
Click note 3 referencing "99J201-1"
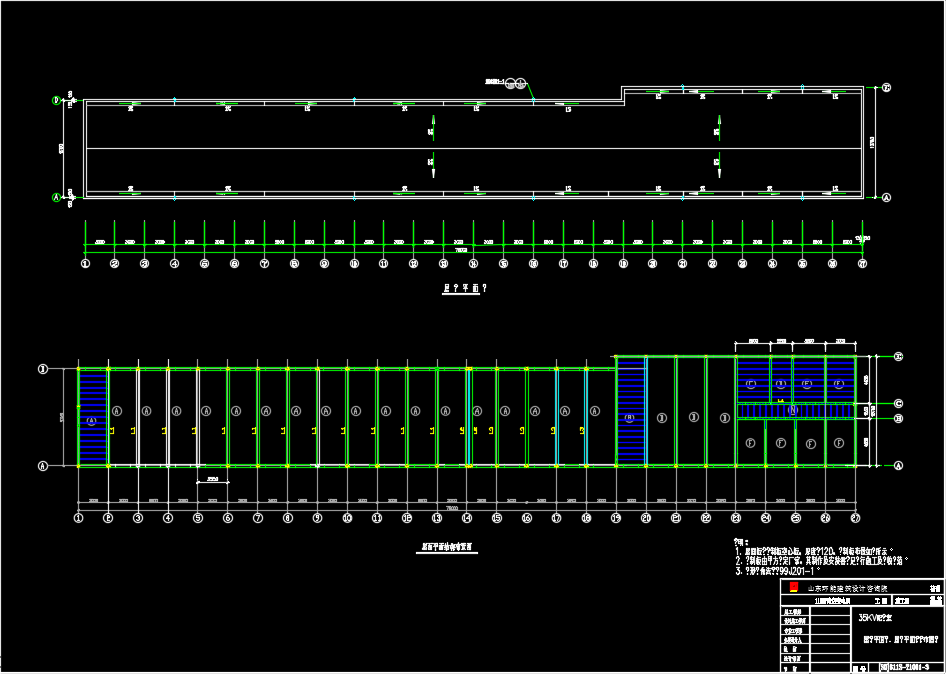[x=778, y=571]
